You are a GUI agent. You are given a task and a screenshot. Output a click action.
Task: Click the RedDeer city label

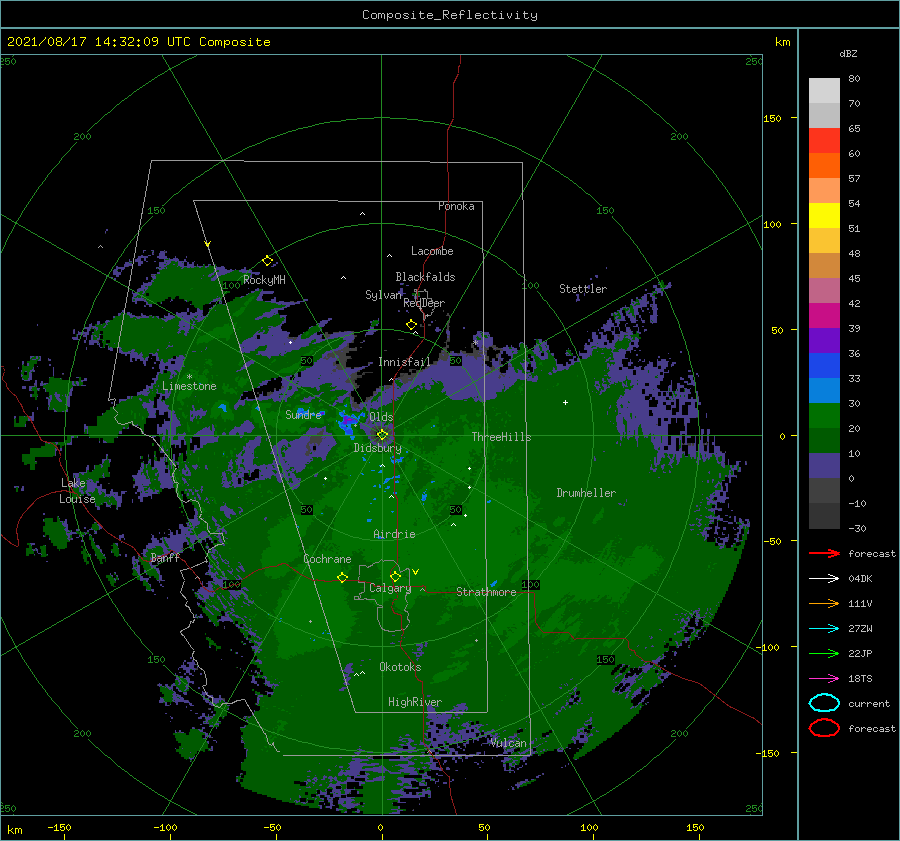tap(424, 303)
